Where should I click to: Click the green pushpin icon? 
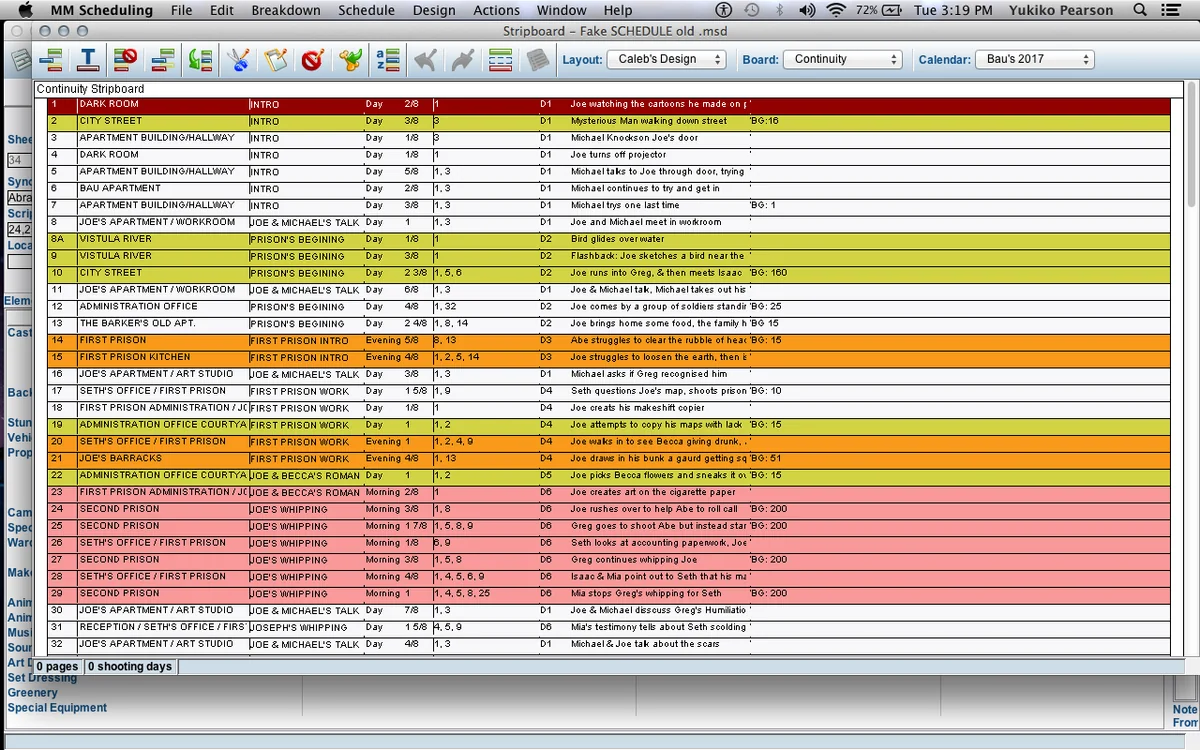[x=349, y=60]
